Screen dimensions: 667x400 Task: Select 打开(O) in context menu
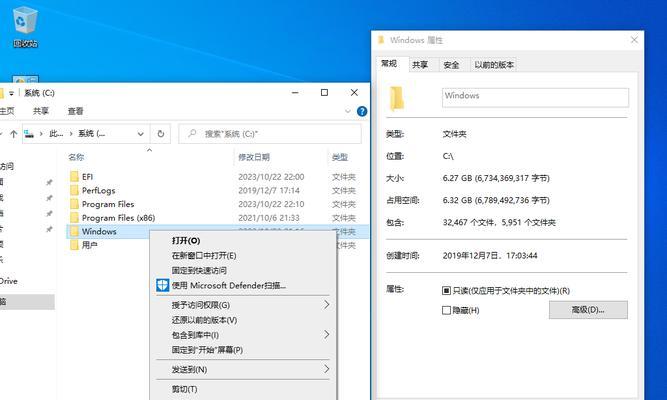186,240
